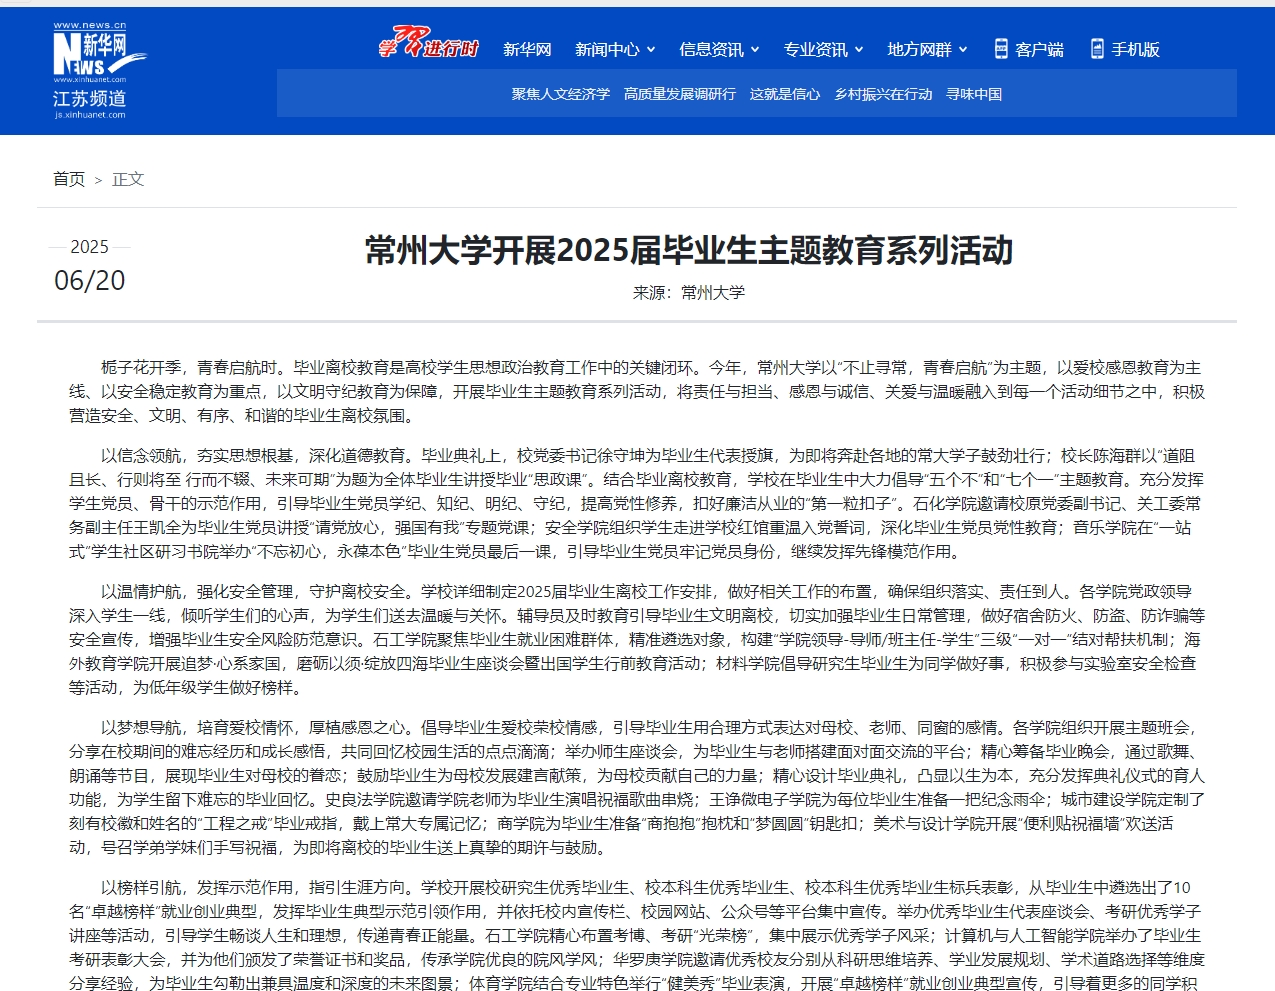Click the 江苏频道 channel title
1275x991 pixels.
pos(89,99)
